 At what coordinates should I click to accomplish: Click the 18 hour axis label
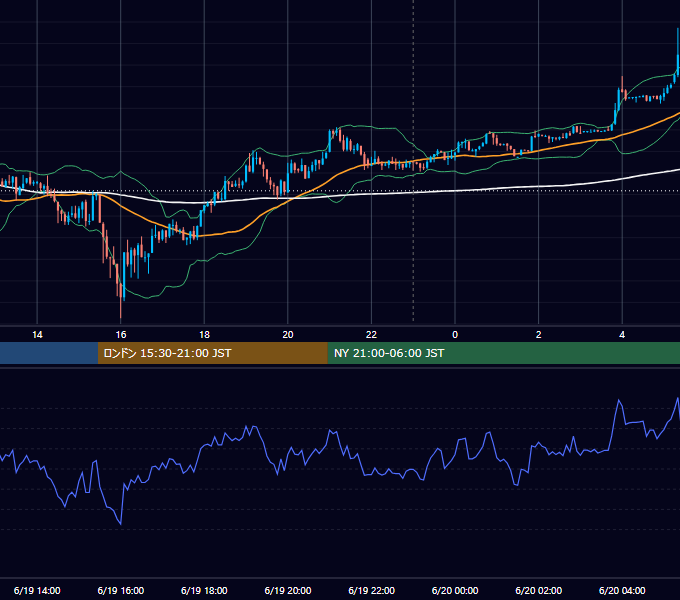pyautogui.click(x=204, y=335)
